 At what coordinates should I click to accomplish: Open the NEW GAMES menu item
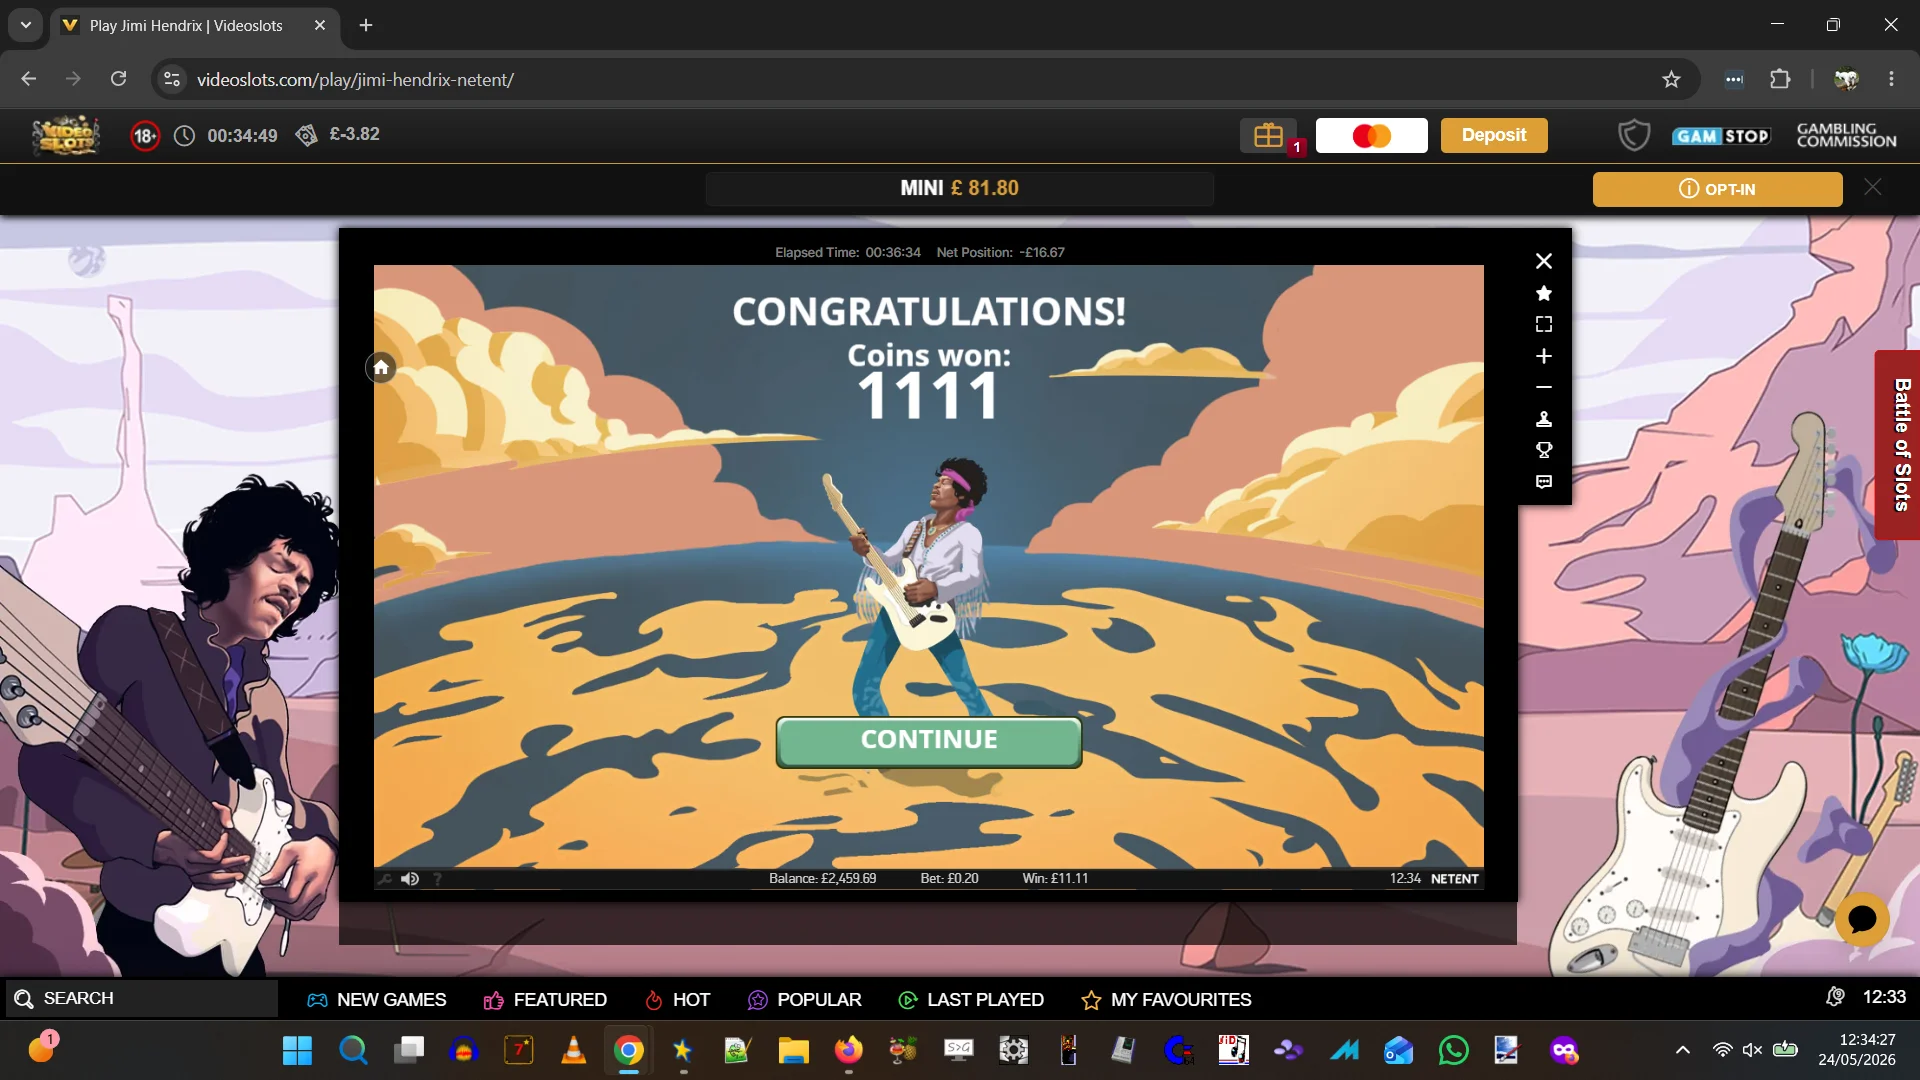click(x=377, y=1000)
